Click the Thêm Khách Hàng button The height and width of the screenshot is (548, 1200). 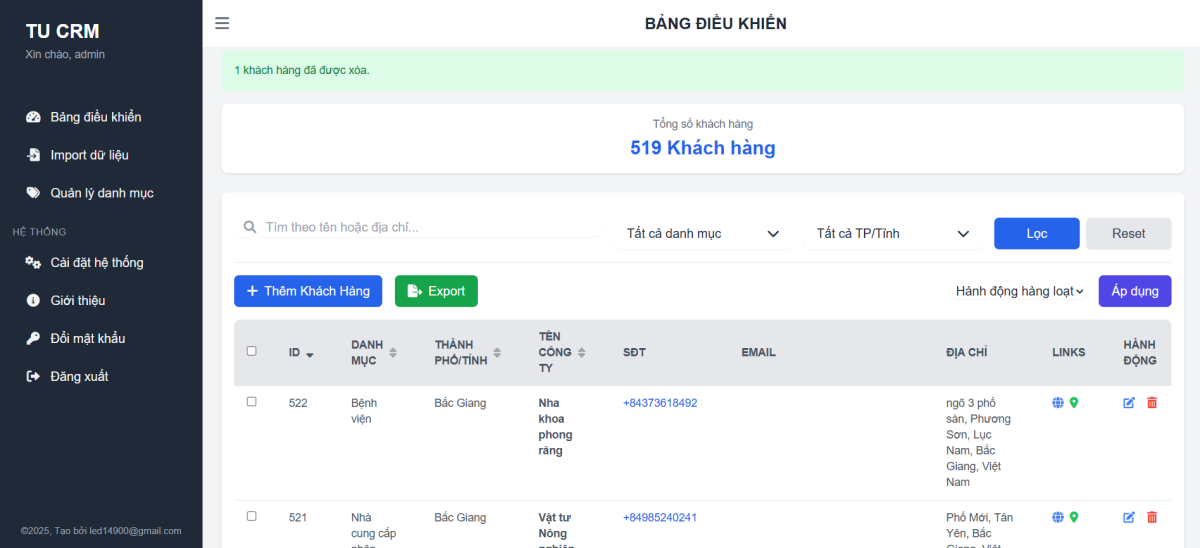coord(308,291)
